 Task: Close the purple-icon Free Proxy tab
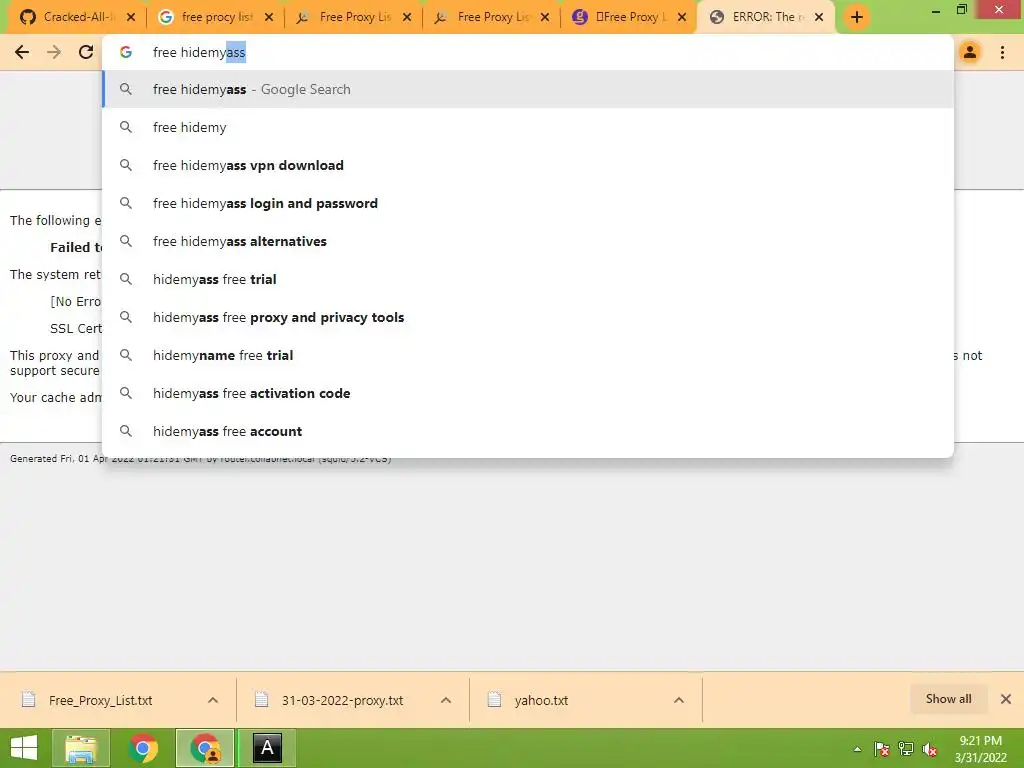click(682, 17)
